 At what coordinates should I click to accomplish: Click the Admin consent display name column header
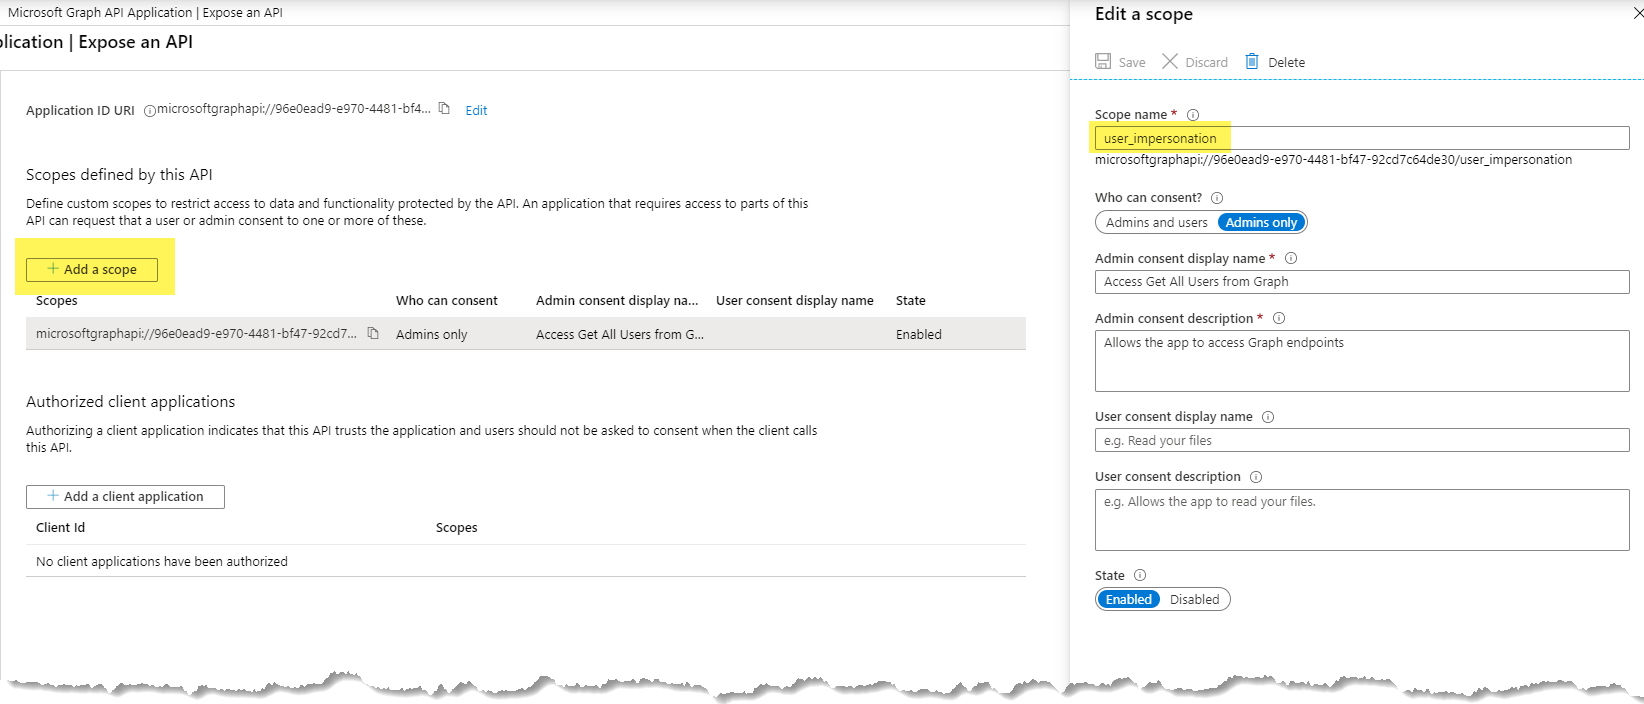[617, 301]
